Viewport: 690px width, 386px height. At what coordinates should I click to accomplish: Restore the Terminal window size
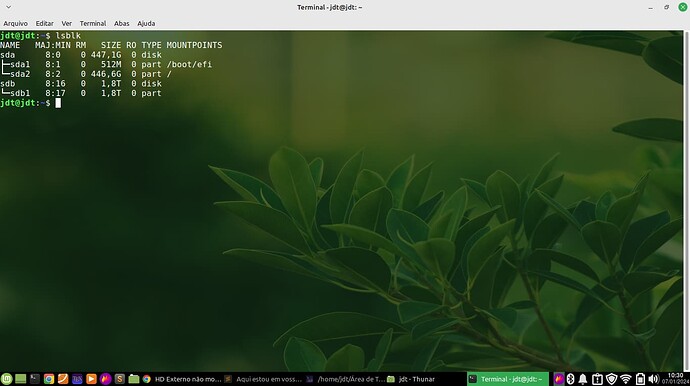(x=666, y=7)
